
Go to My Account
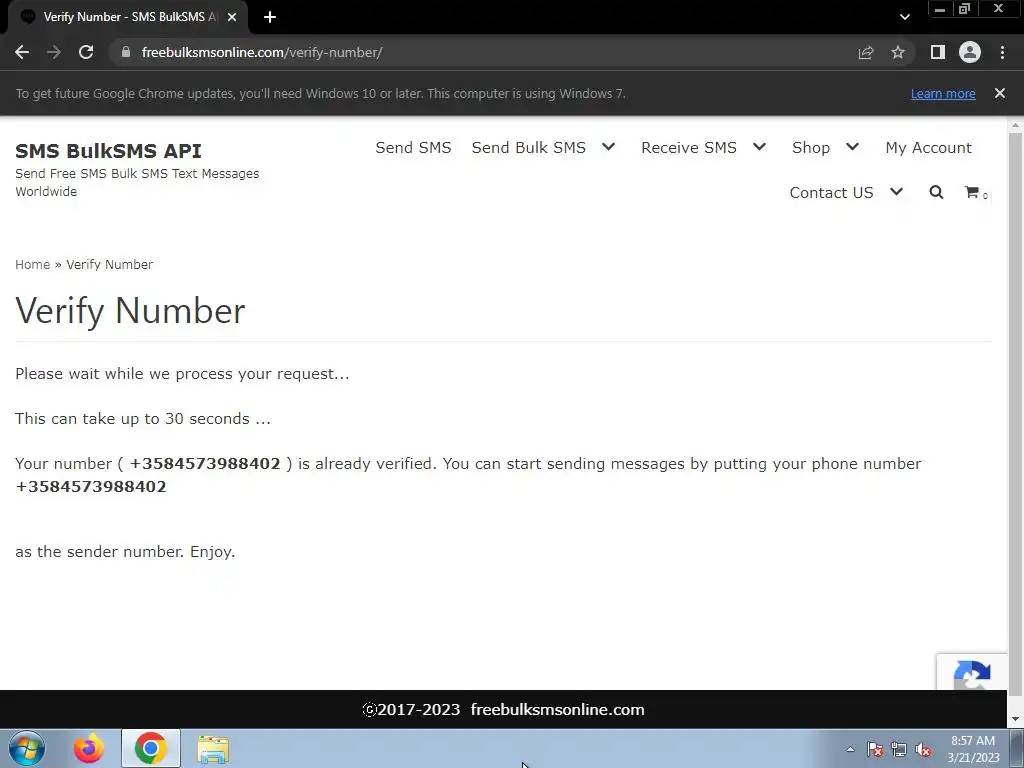point(929,148)
